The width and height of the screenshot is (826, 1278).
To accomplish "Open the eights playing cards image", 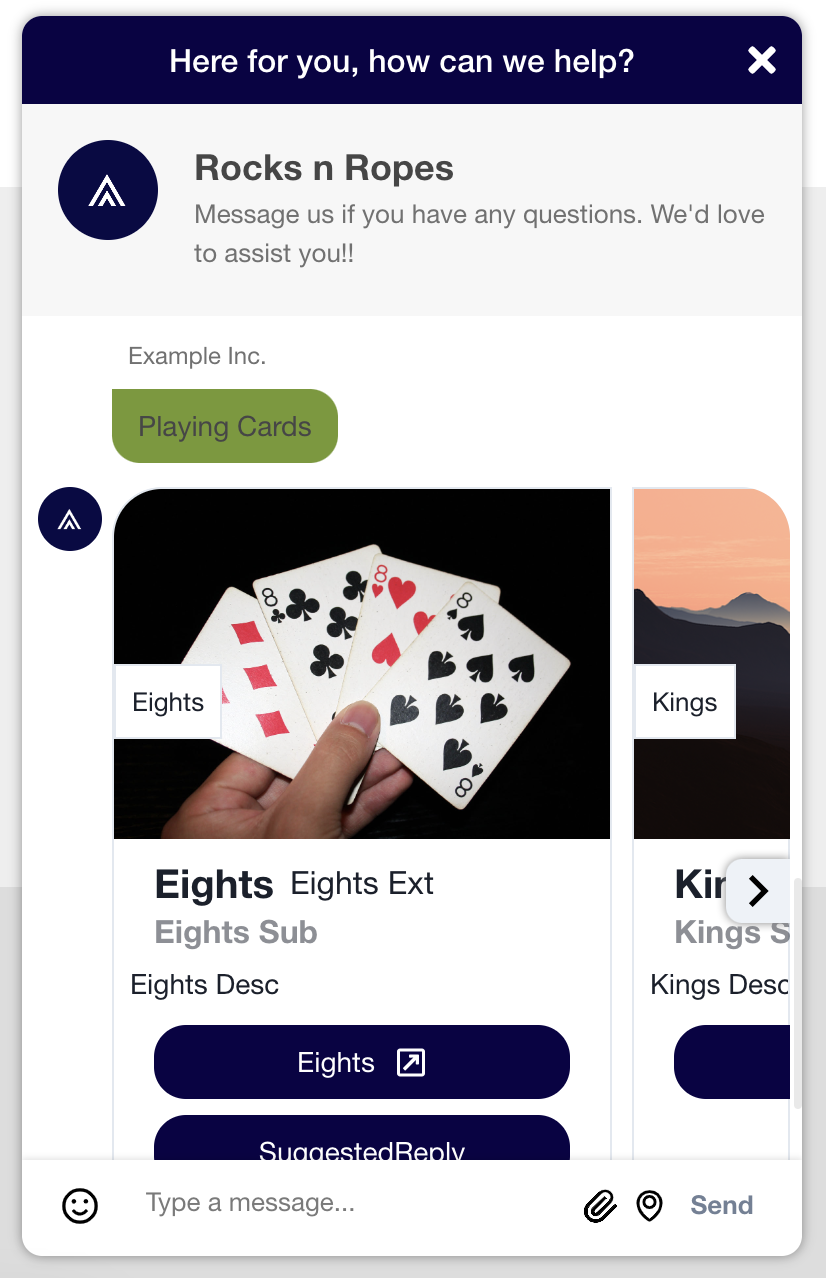I will point(362,664).
